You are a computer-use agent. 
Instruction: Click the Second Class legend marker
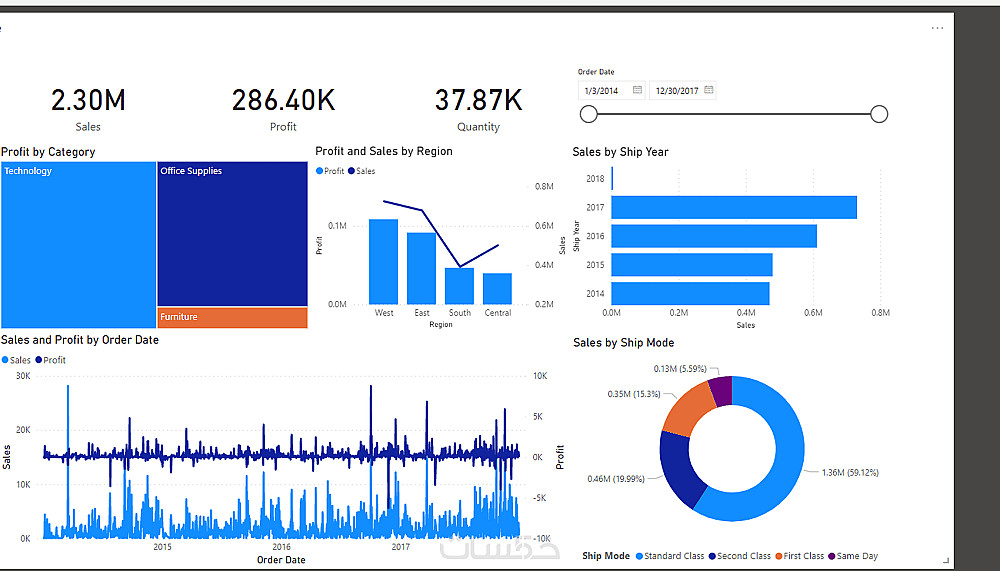click(x=712, y=556)
